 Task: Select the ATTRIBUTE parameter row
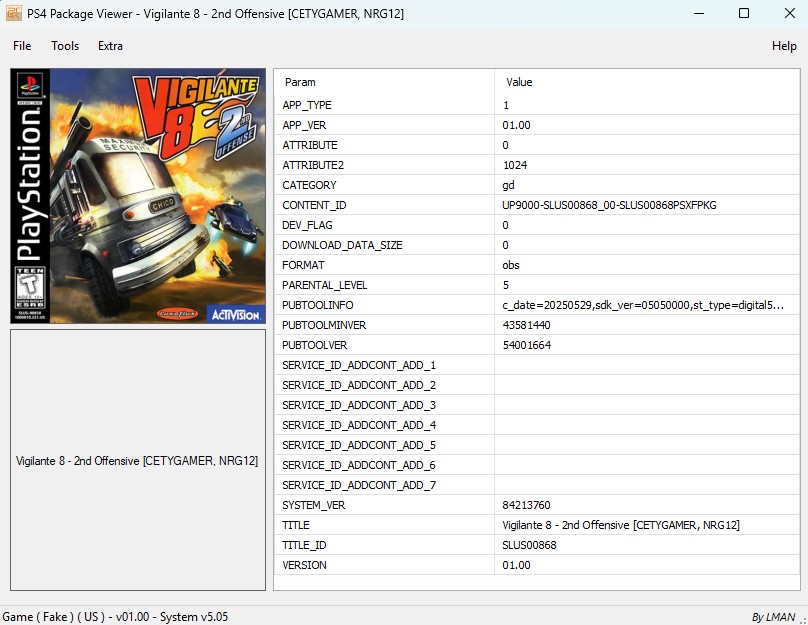point(536,145)
